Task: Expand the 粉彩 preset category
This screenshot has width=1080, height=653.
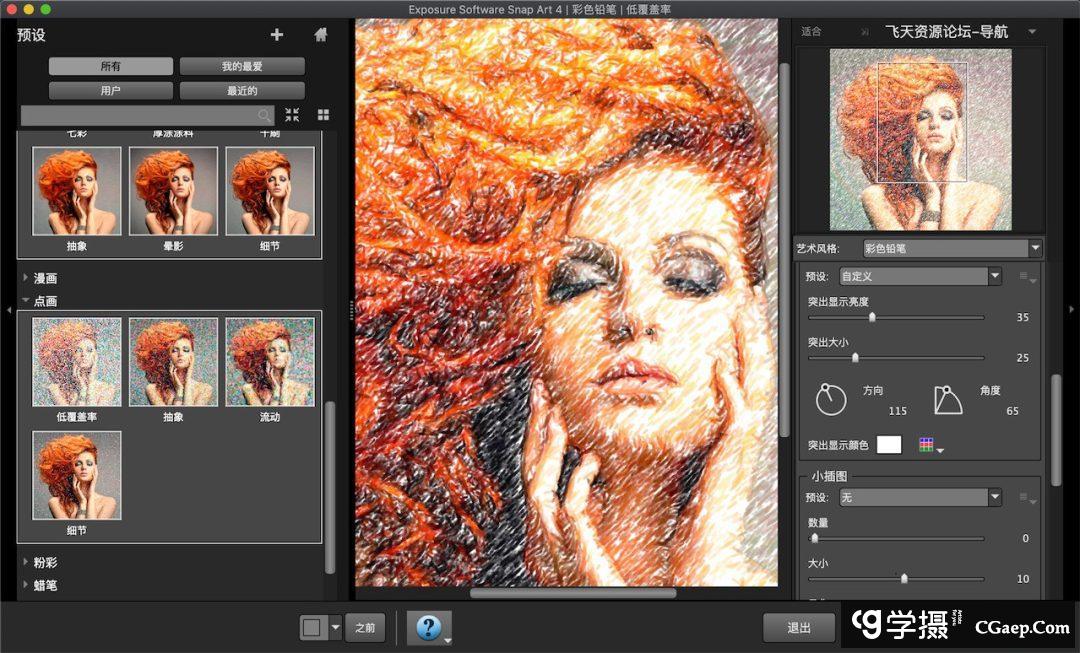Action: click(26, 563)
